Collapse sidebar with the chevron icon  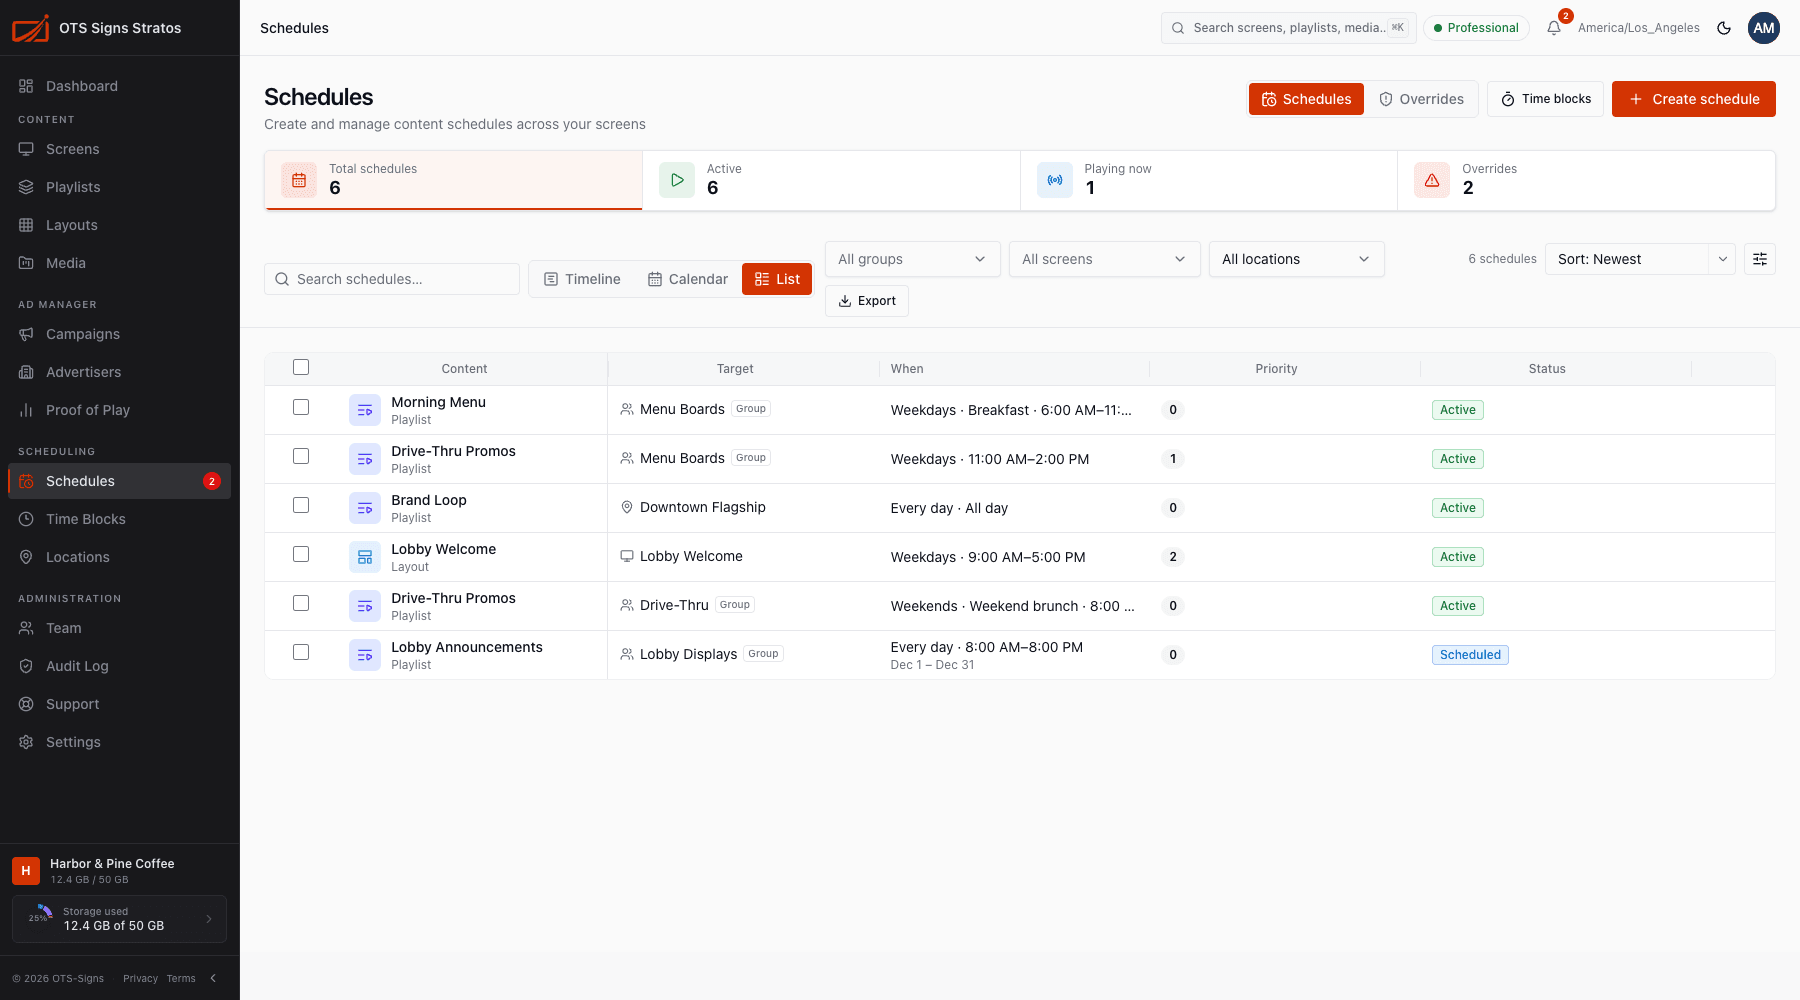coord(213,978)
